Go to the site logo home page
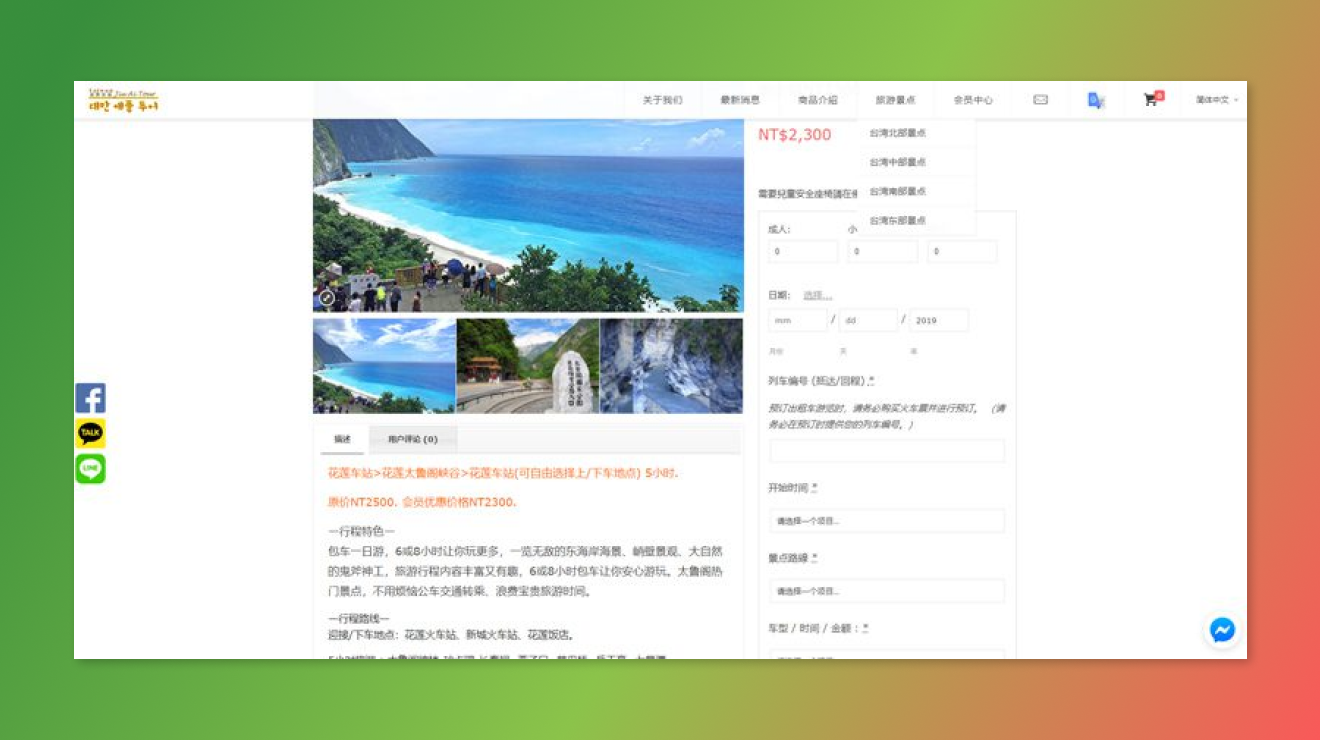 (x=123, y=100)
